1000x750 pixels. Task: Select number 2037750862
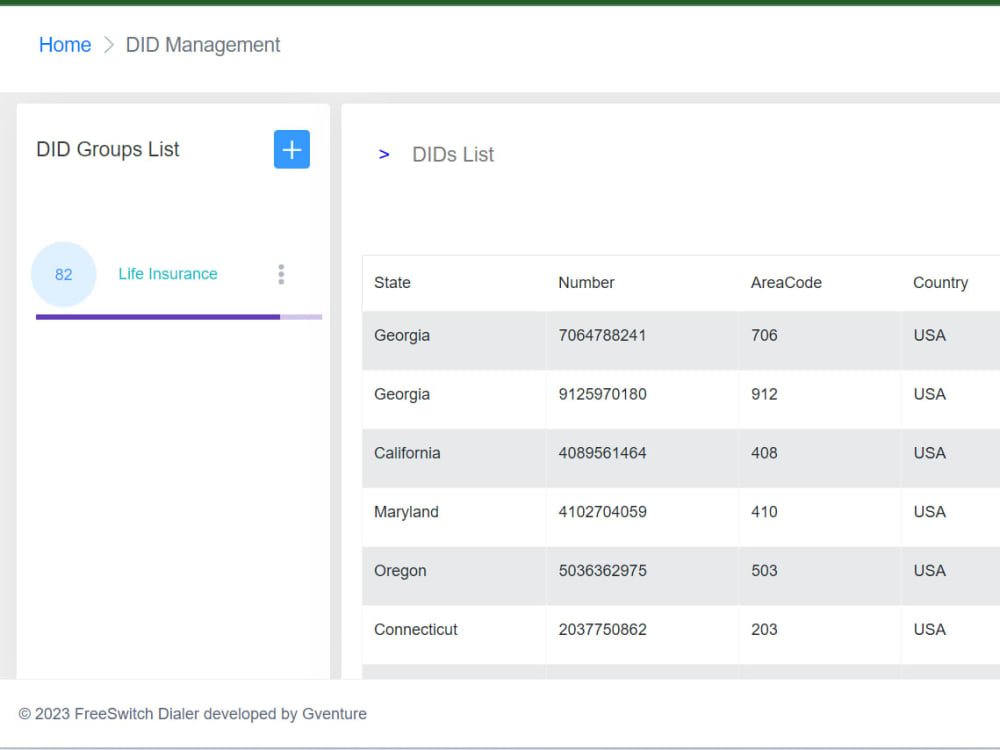click(x=603, y=629)
